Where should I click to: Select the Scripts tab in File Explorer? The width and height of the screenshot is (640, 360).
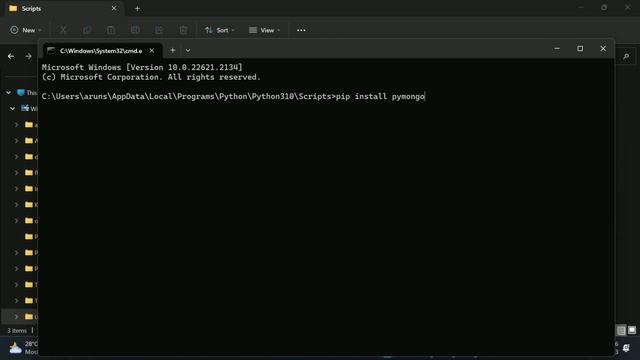point(63,8)
